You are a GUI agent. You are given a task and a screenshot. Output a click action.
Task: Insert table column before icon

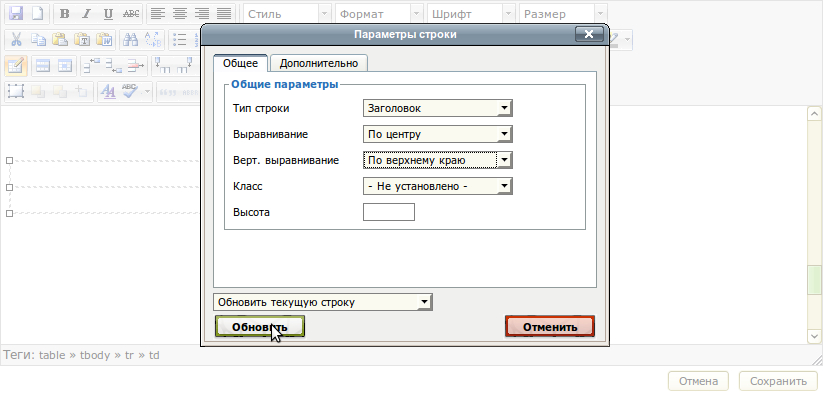point(163,66)
